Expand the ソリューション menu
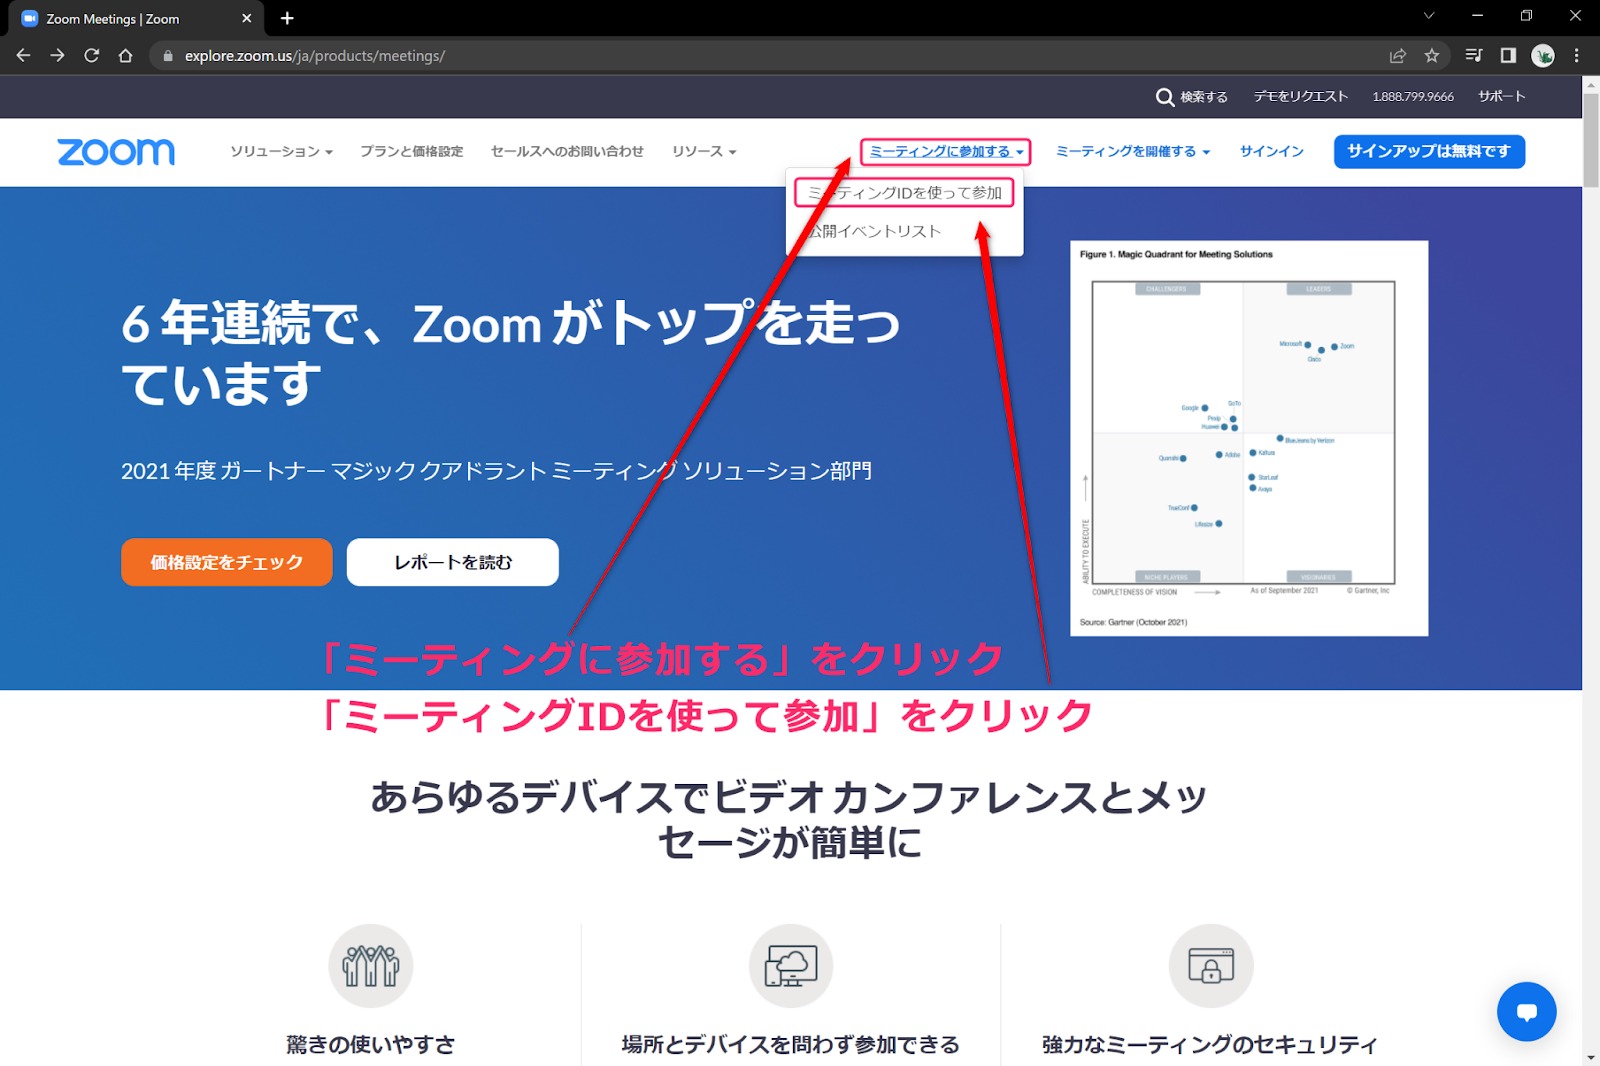This screenshot has width=1600, height=1066. point(281,152)
